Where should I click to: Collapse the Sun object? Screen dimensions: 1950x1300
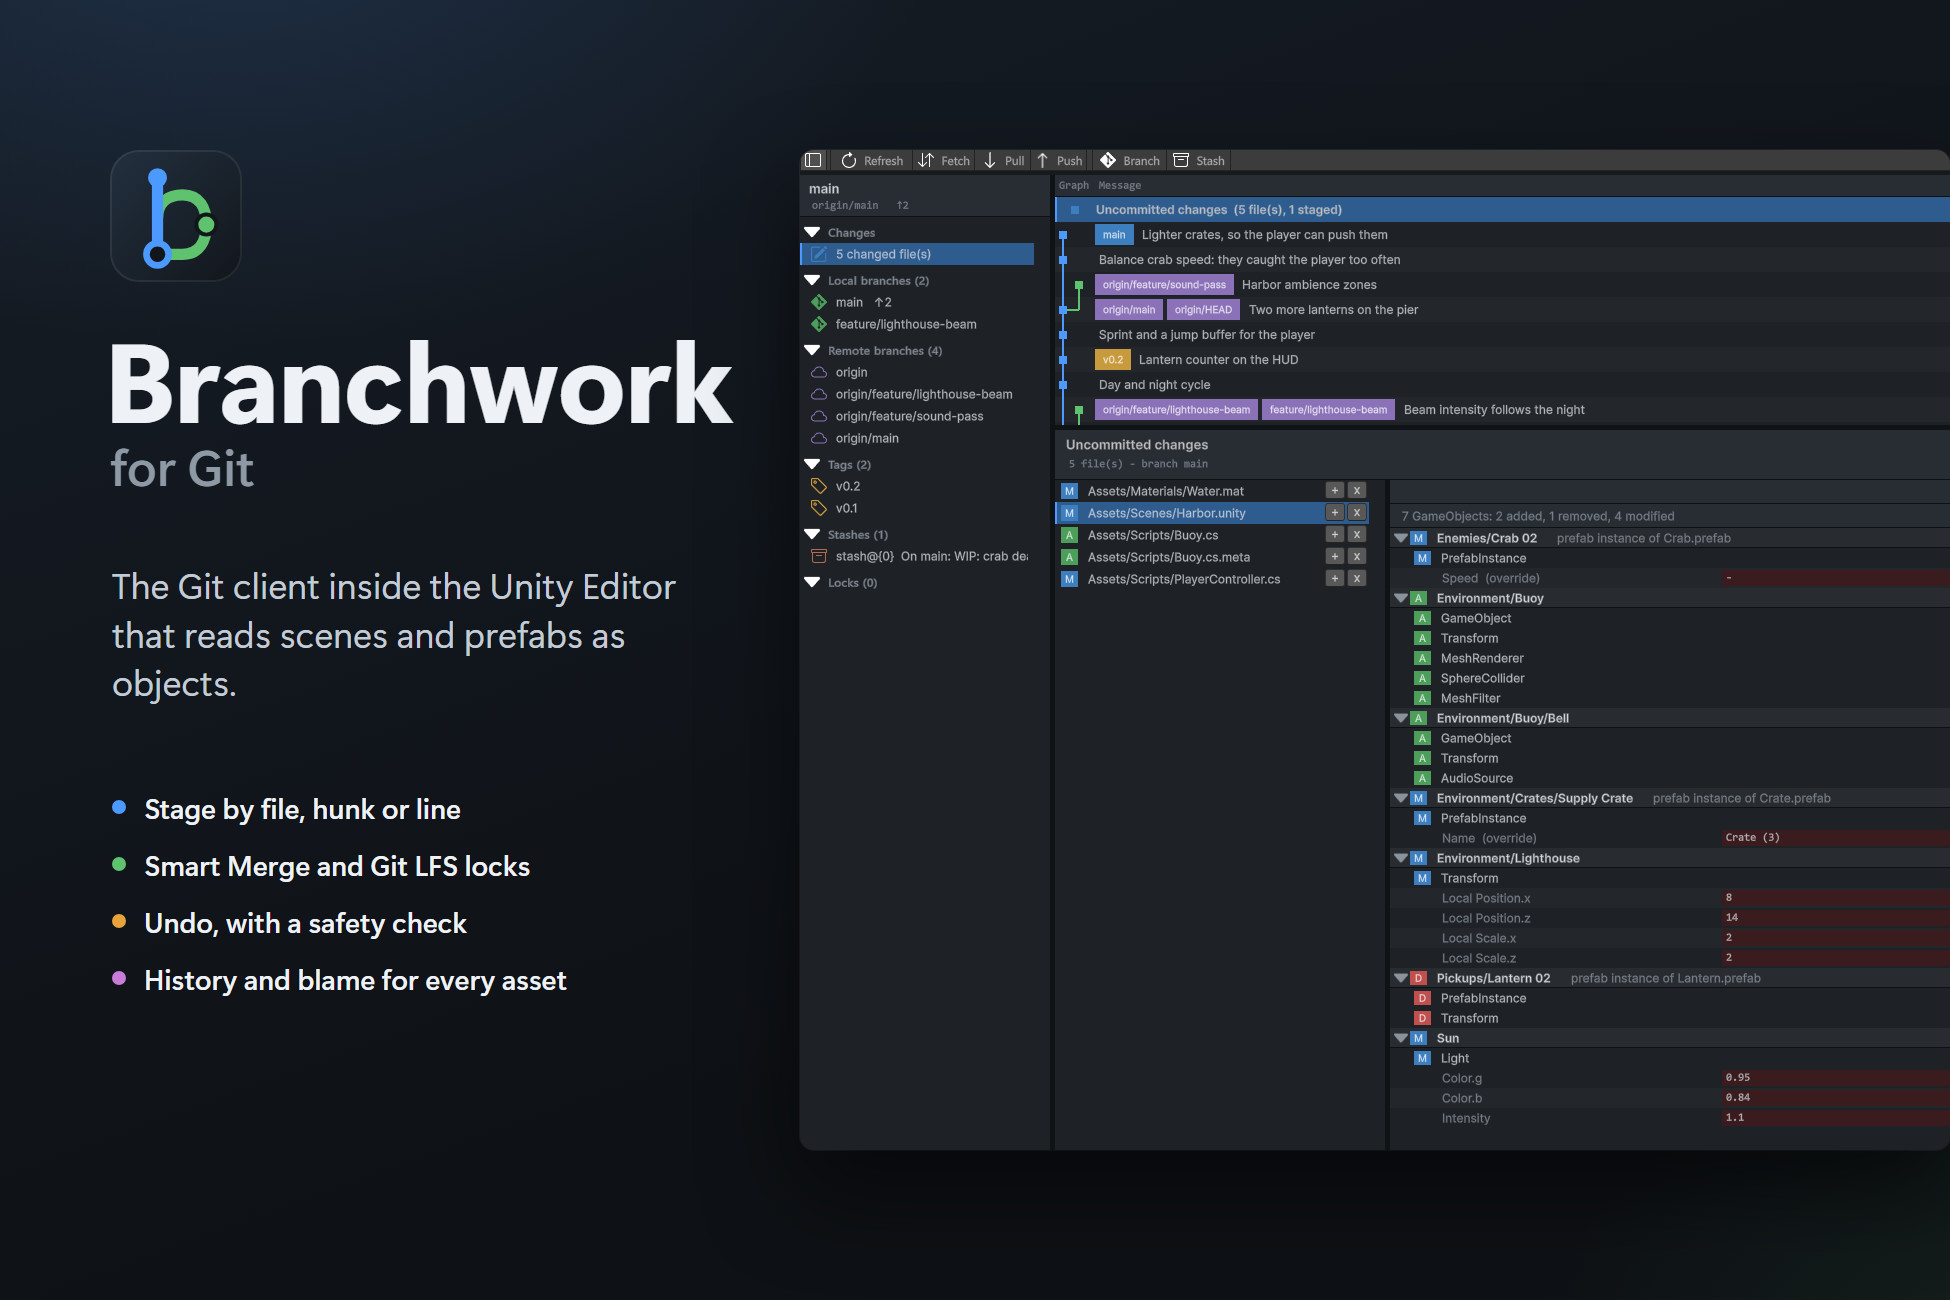(1401, 1038)
